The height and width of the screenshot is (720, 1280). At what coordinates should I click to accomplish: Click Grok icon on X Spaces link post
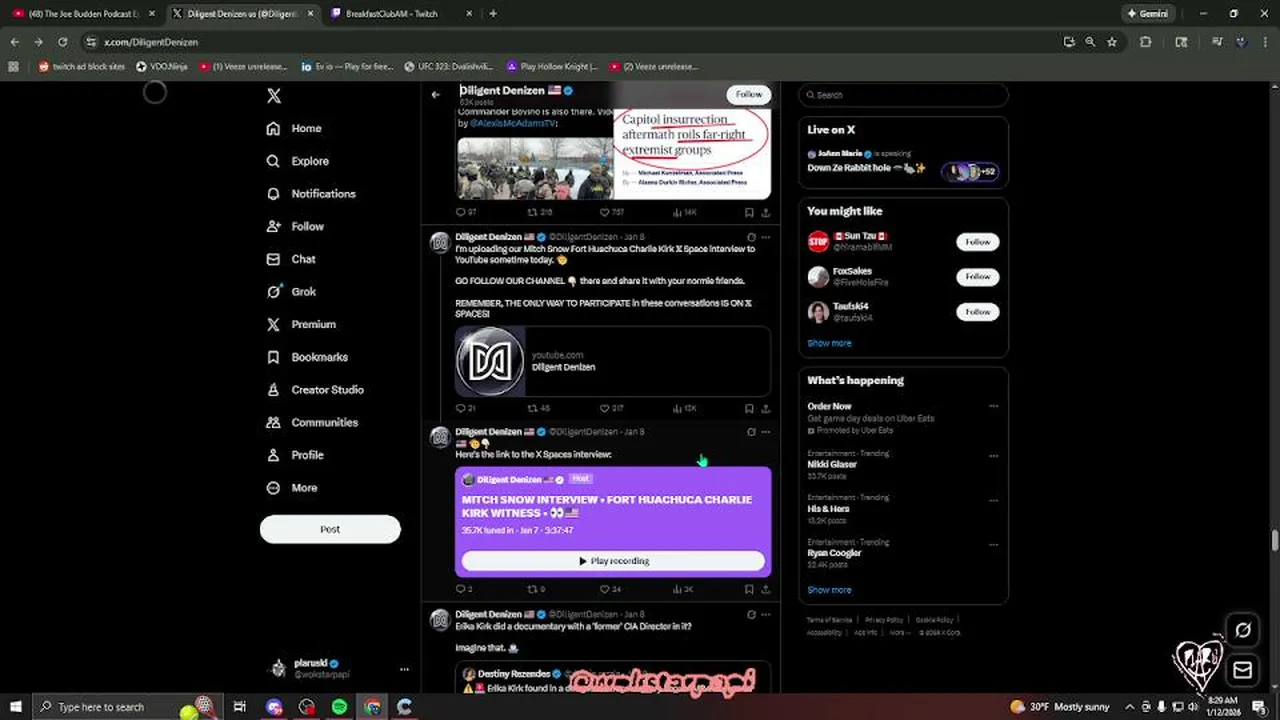tap(750, 432)
